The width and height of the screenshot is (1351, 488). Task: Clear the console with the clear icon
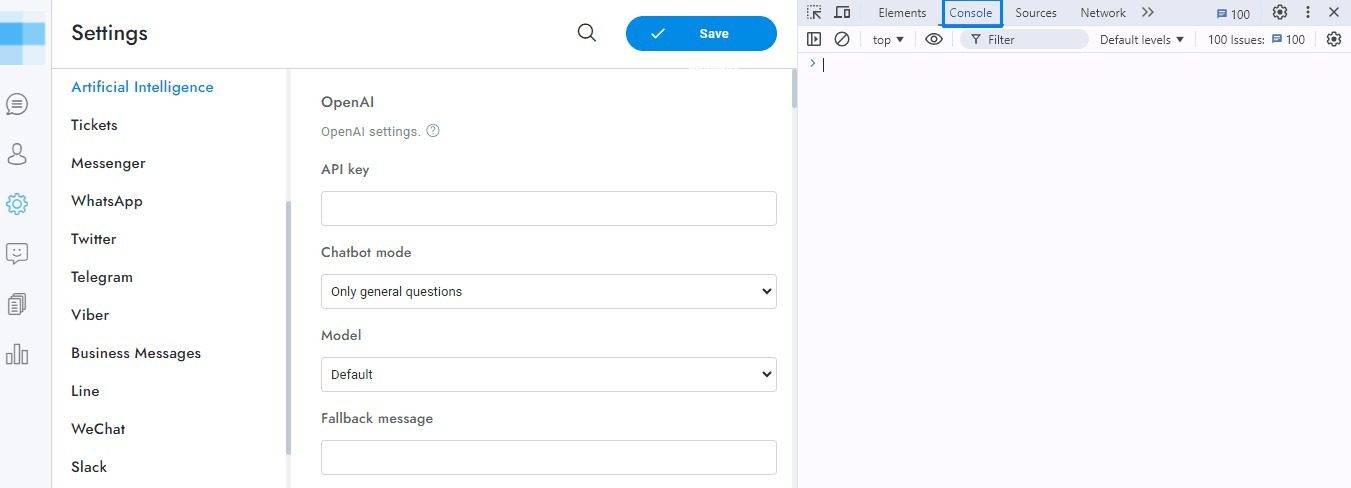(x=842, y=39)
